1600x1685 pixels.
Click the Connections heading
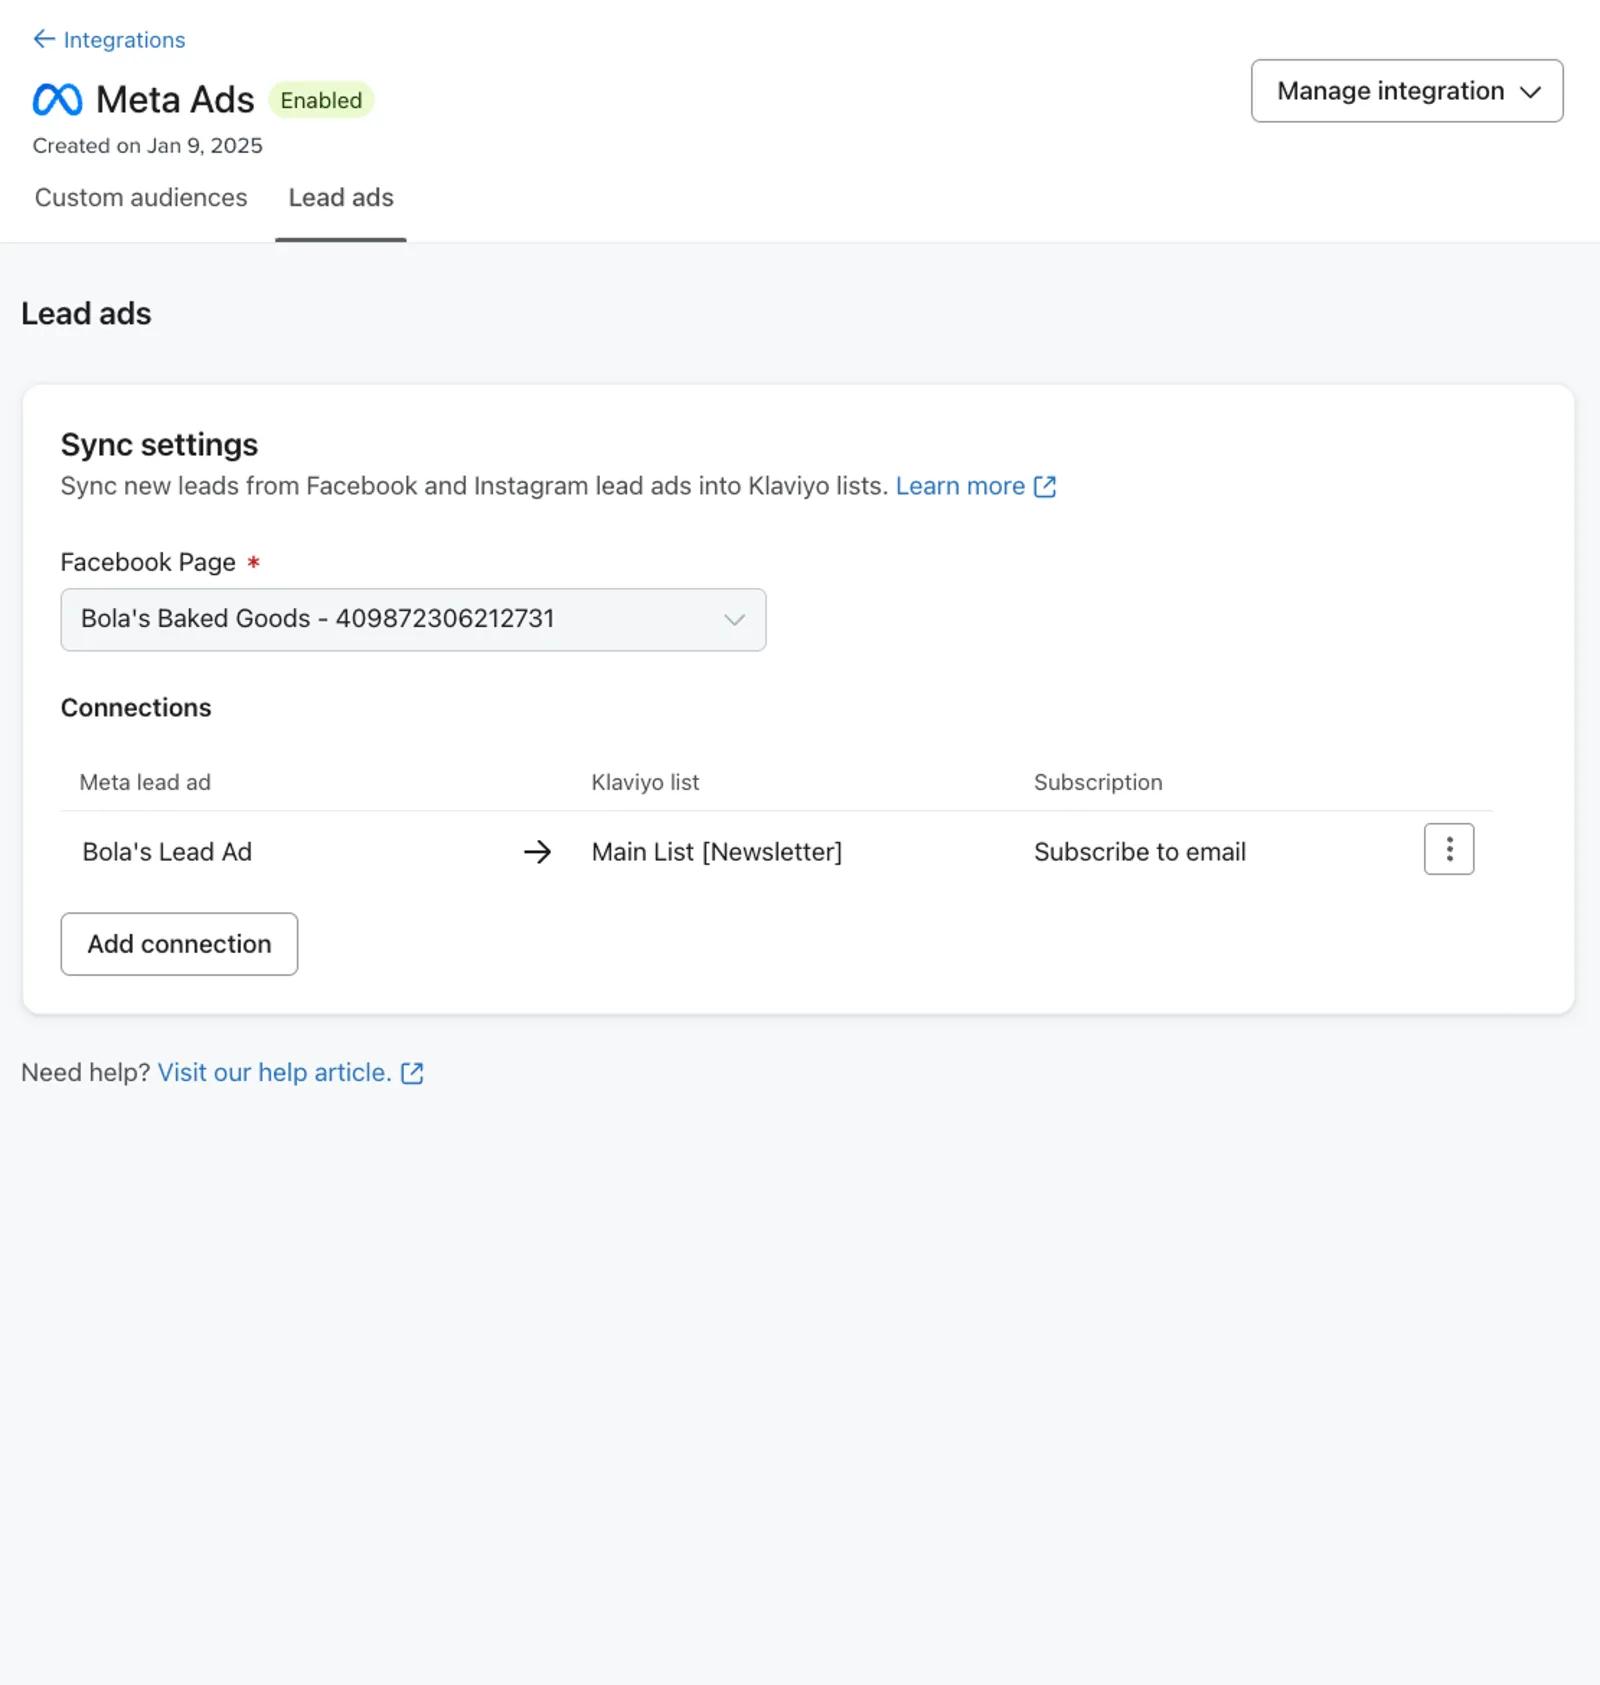click(136, 708)
